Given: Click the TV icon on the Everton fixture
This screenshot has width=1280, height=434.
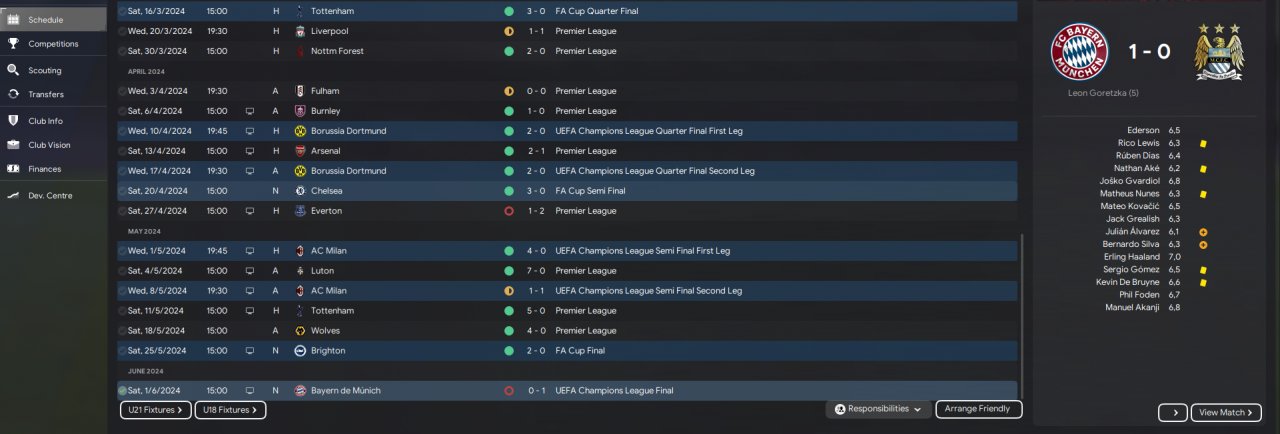Looking at the screenshot, I should (249, 211).
